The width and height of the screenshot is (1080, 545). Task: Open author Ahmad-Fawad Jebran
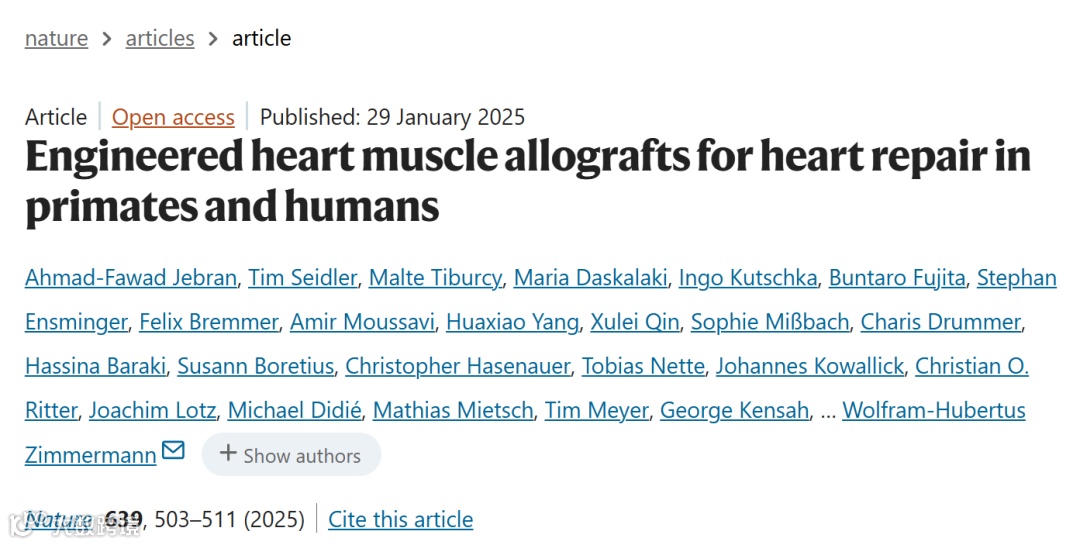(x=131, y=278)
